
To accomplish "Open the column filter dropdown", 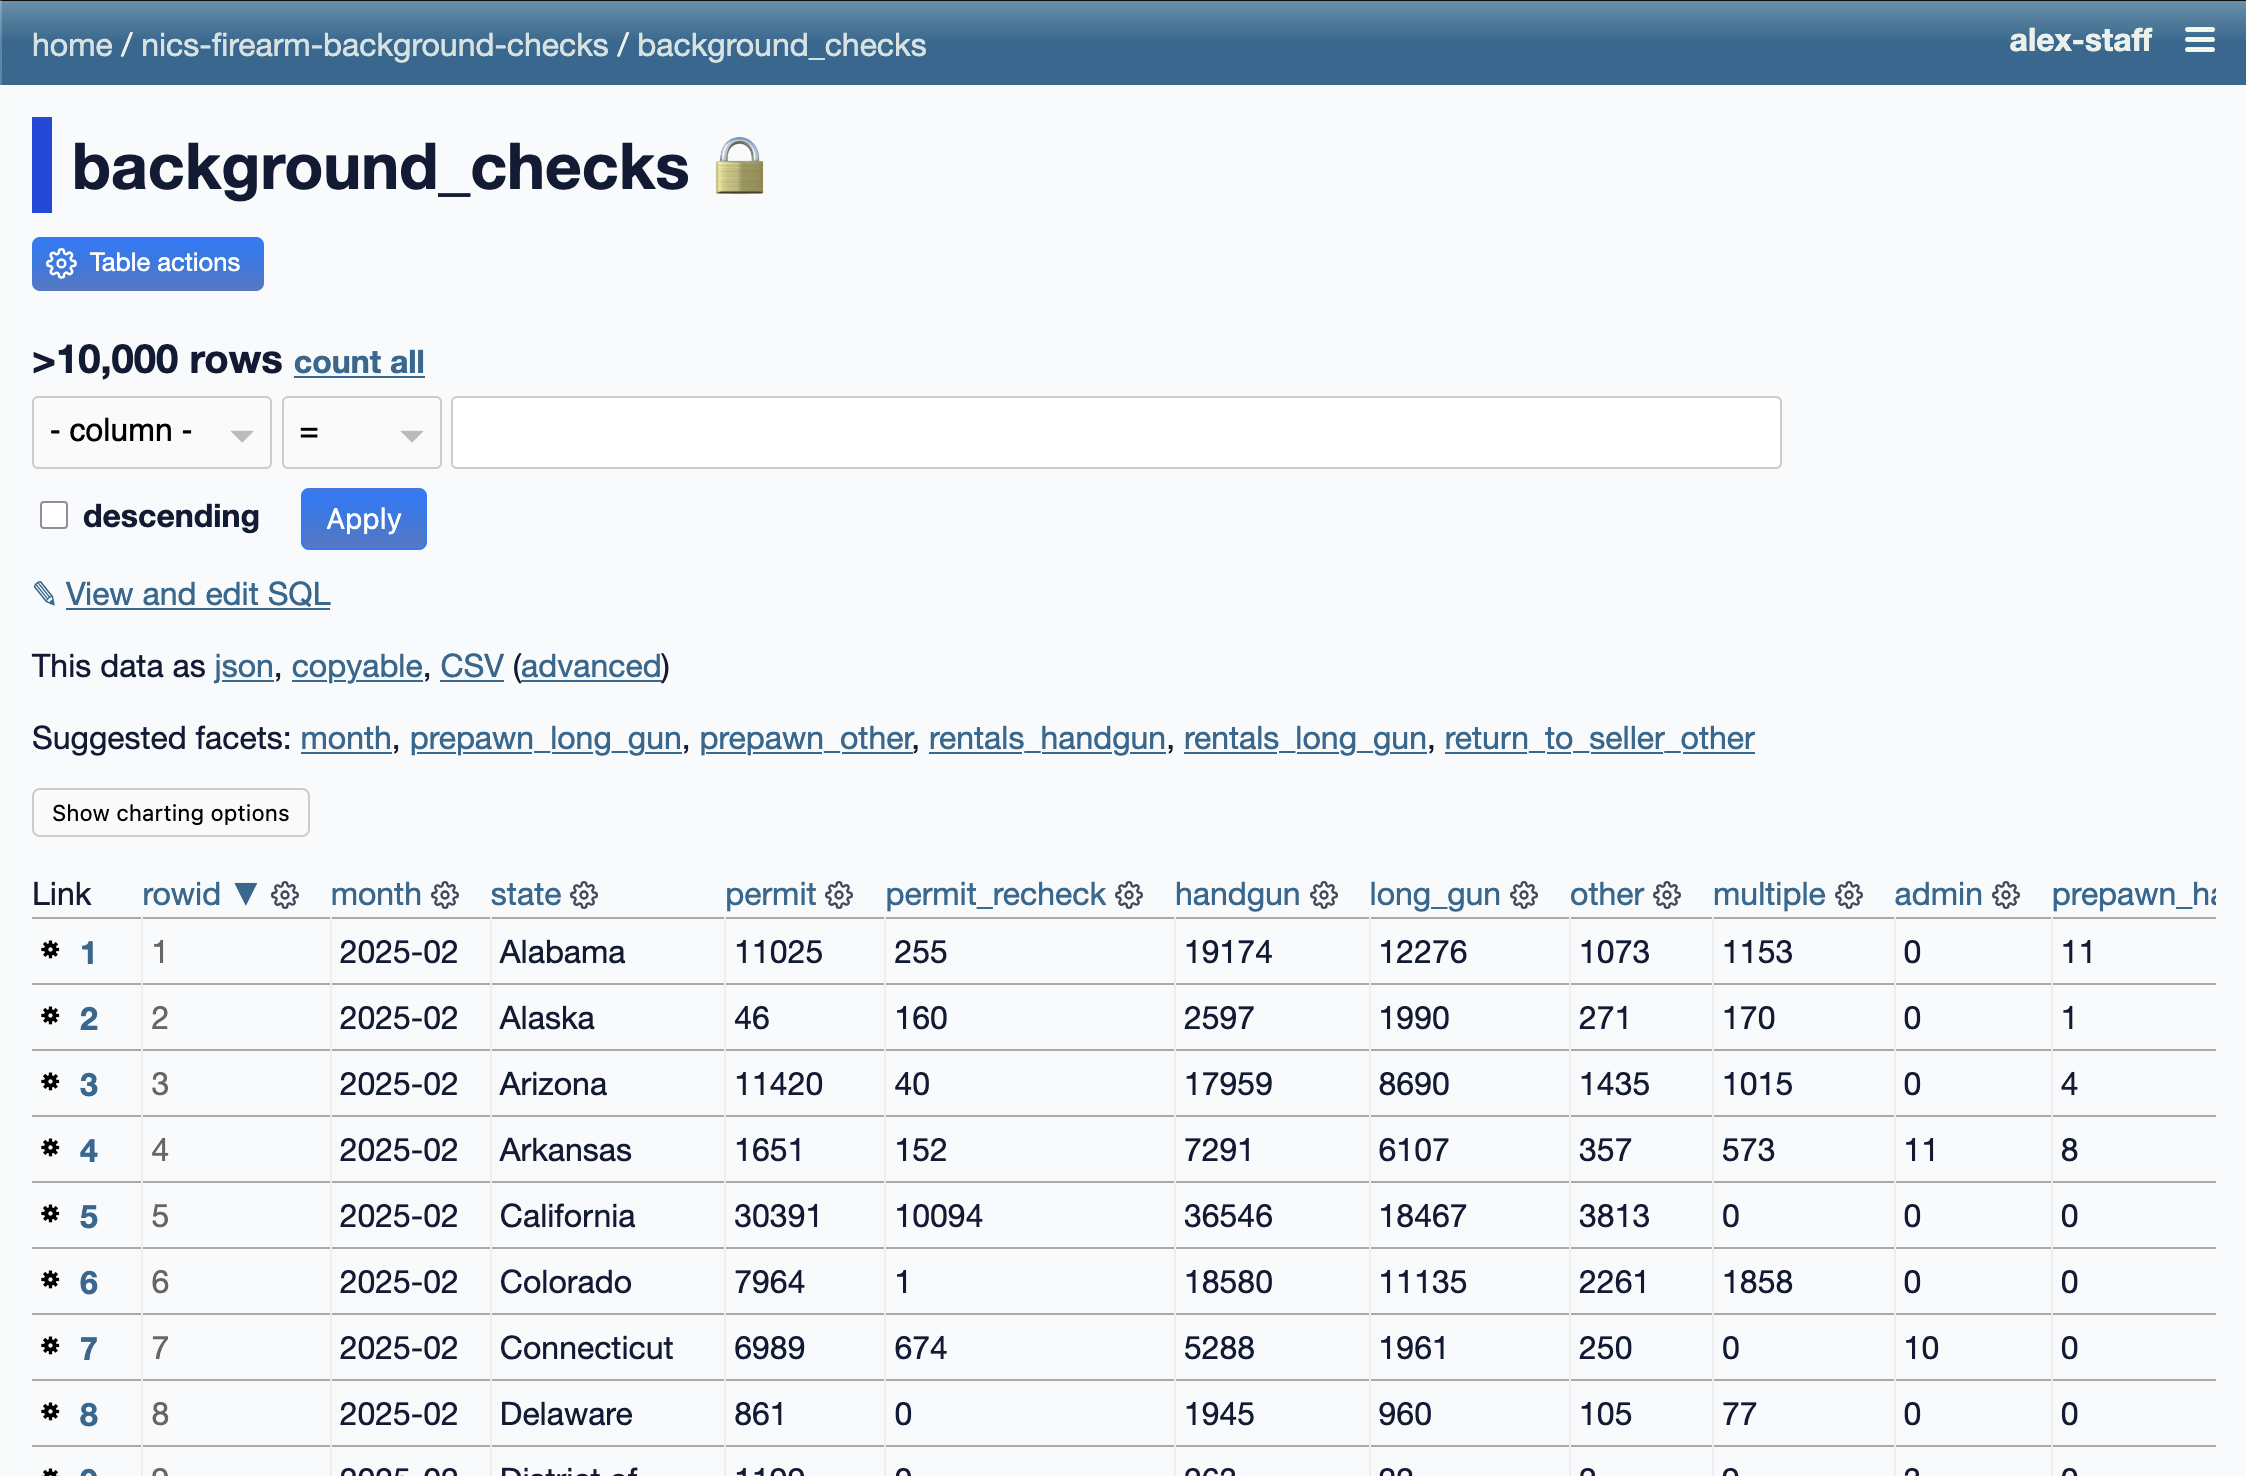I will (x=152, y=432).
